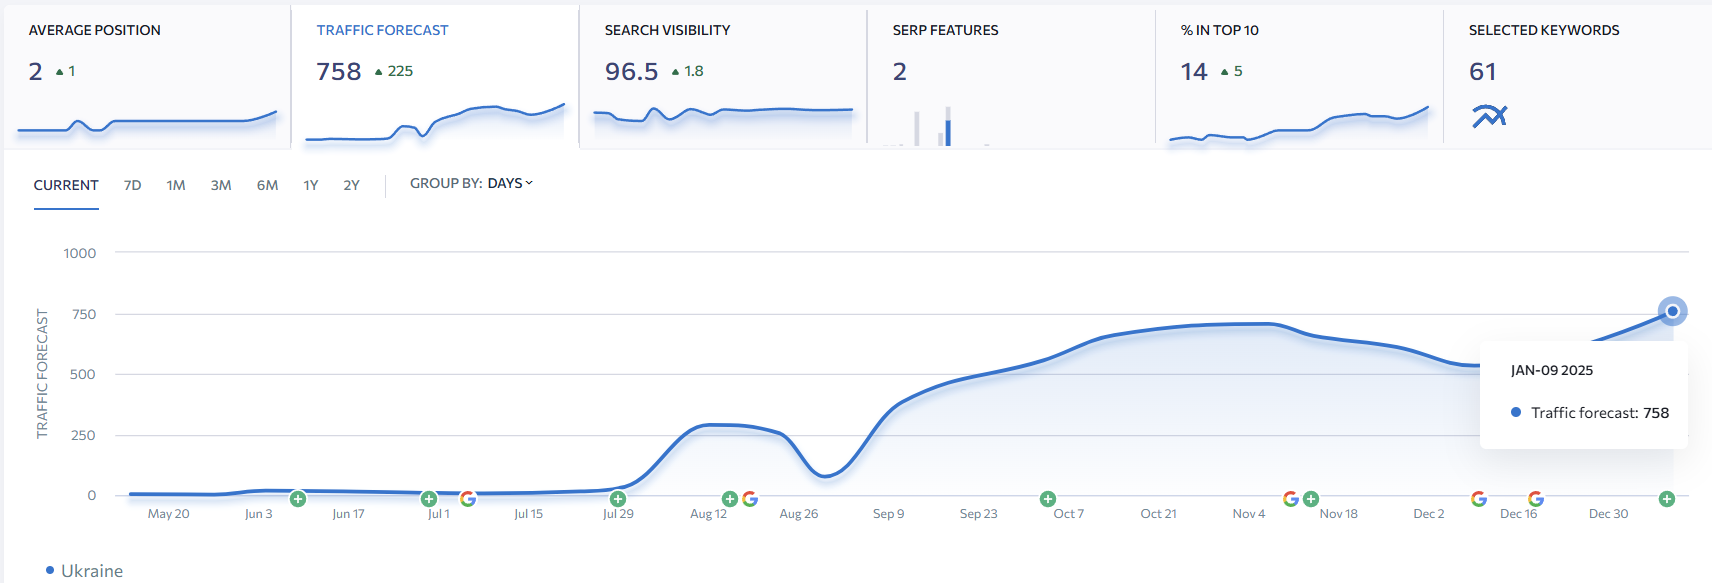Click the Google icon right of Jul 1

(467, 499)
